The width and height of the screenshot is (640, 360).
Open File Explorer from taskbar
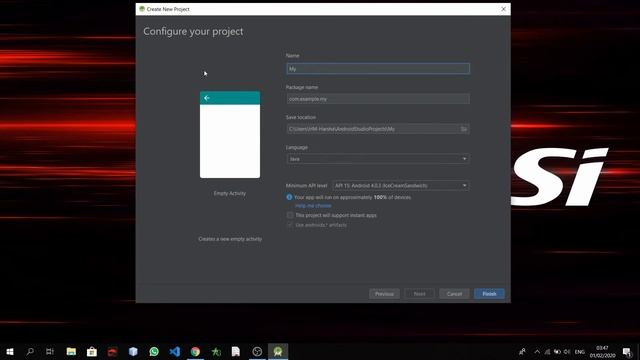coord(71,351)
